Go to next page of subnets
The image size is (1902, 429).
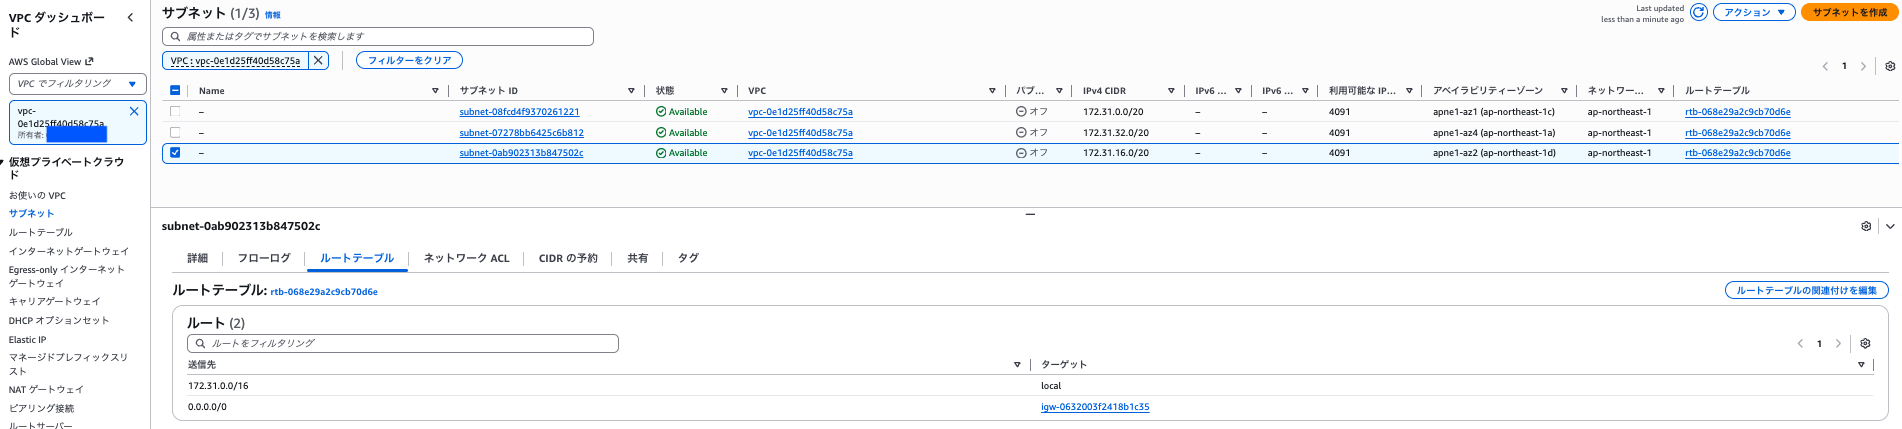tap(1863, 66)
